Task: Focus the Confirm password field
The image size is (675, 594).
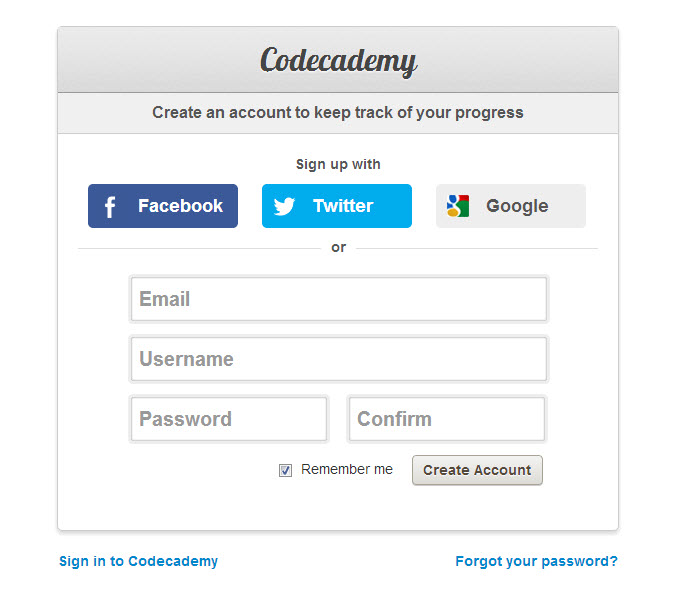Action: (446, 419)
